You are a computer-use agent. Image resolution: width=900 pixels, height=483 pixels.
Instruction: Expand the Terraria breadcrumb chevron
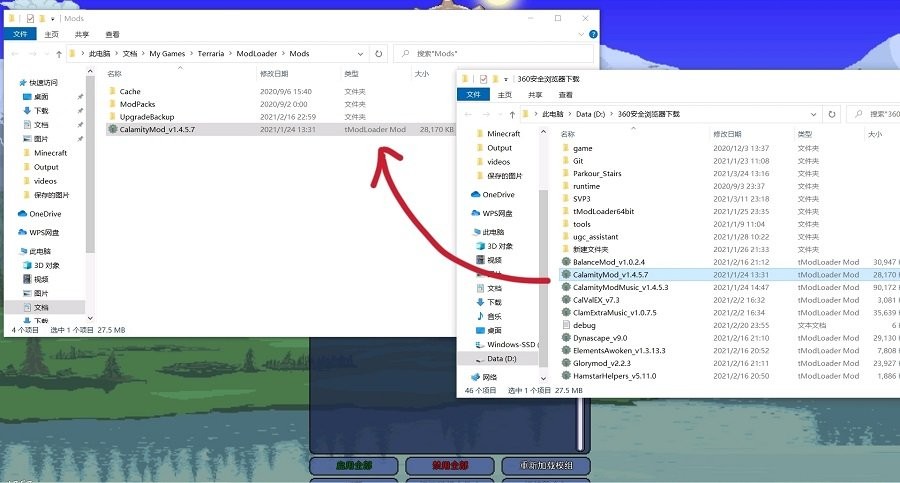230,53
